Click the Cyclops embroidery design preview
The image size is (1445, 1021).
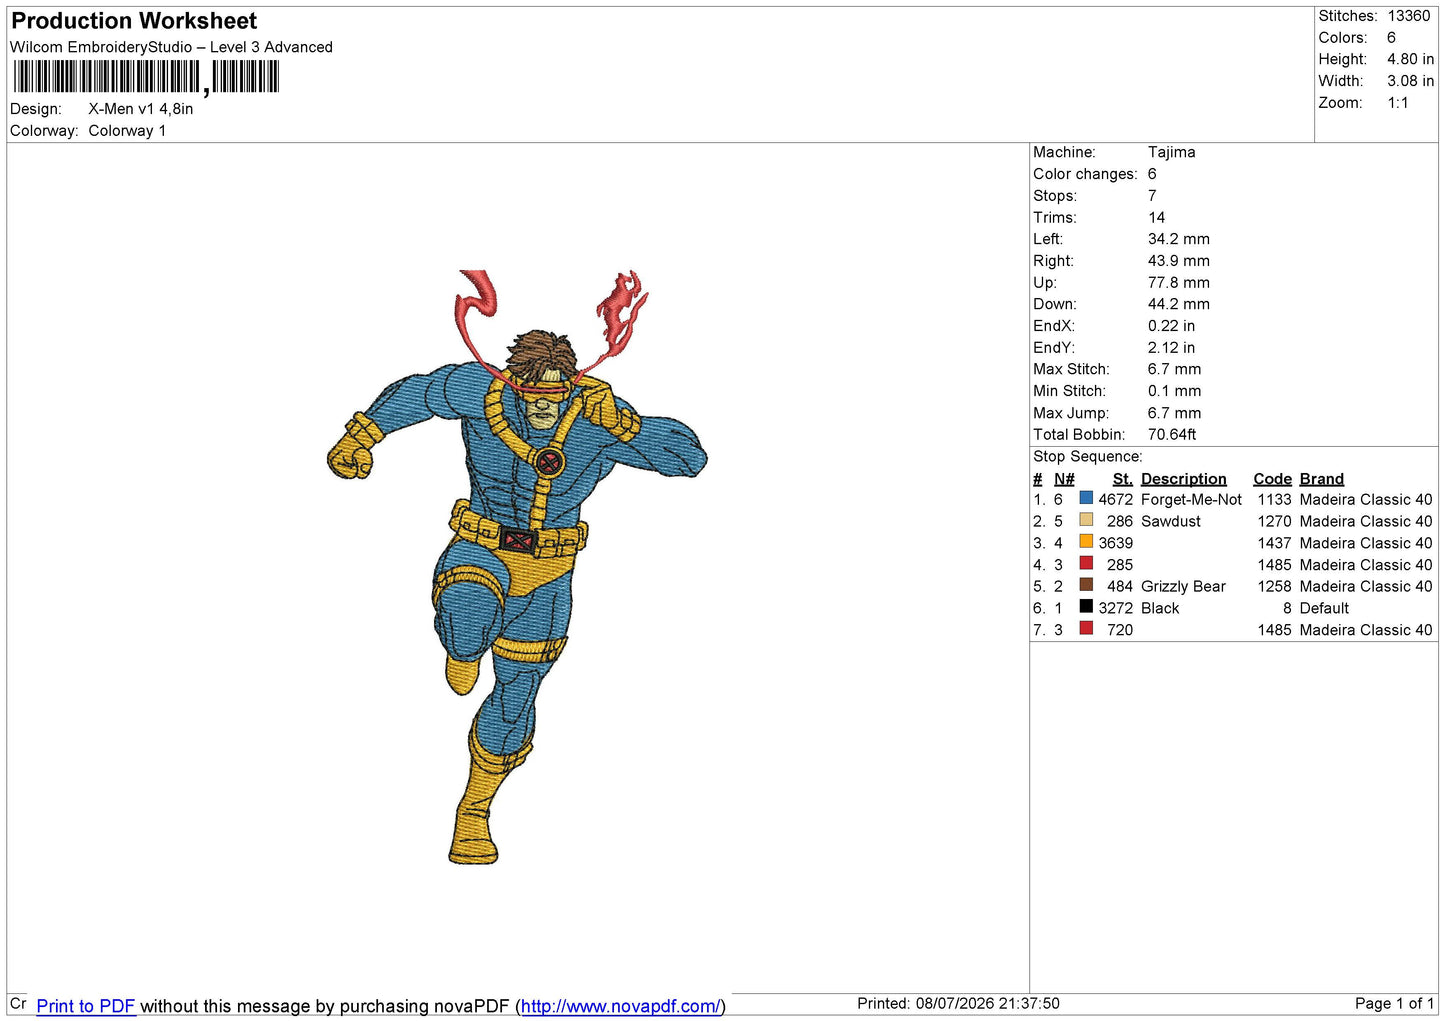[517, 566]
